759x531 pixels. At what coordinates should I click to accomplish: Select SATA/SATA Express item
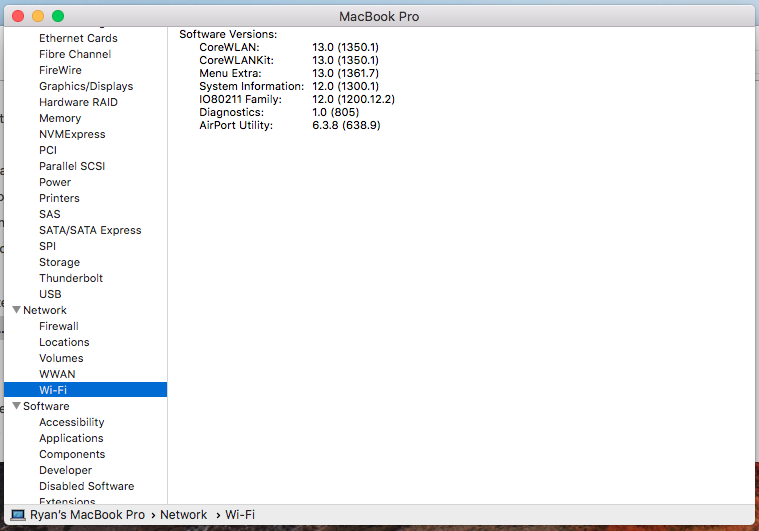click(x=90, y=230)
